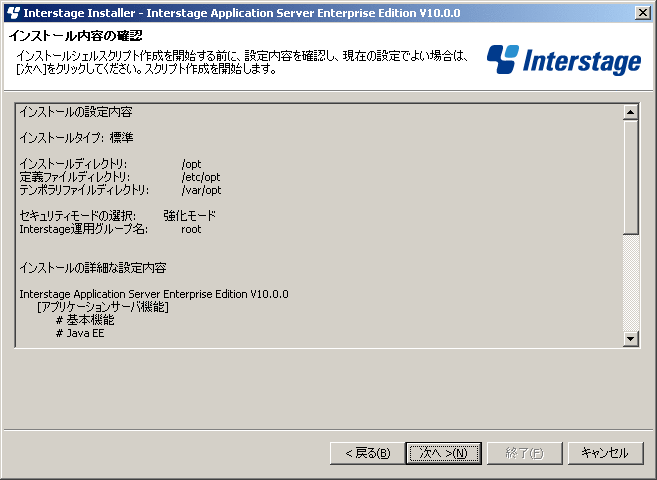Click the セキュリティモードの選択: label
The height and width of the screenshot is (480, 657).
78,216
